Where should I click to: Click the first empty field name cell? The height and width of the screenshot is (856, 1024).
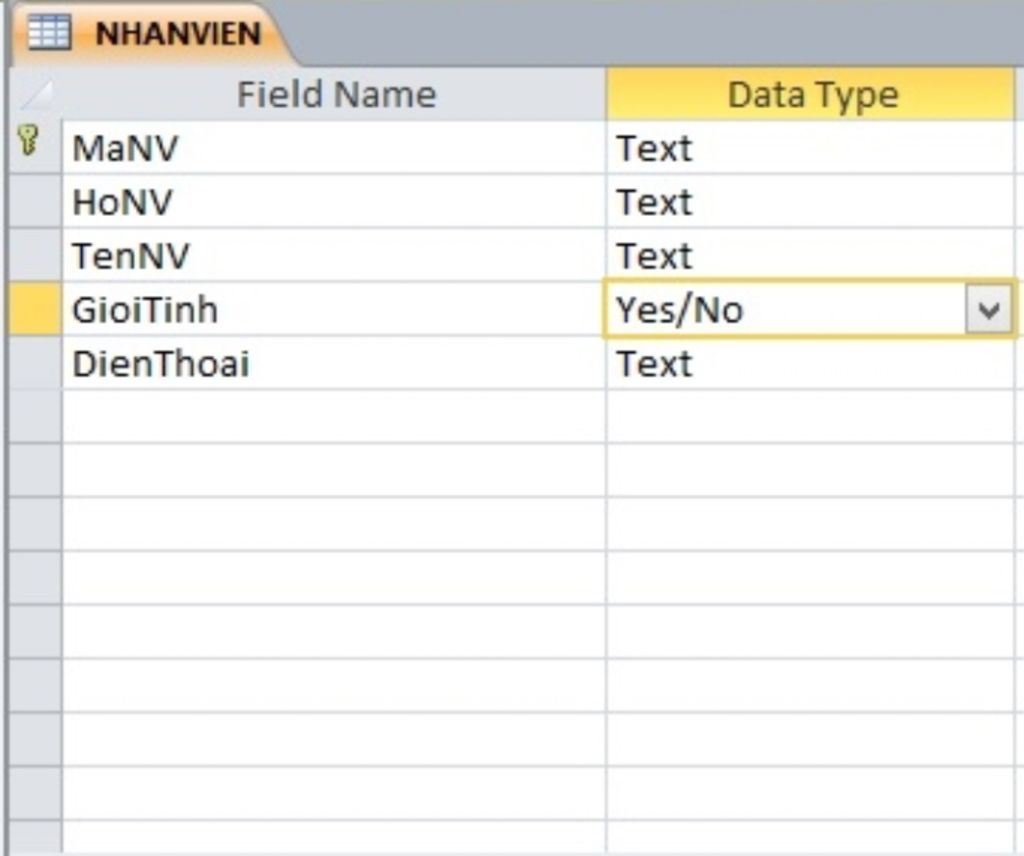pos(333,417)
